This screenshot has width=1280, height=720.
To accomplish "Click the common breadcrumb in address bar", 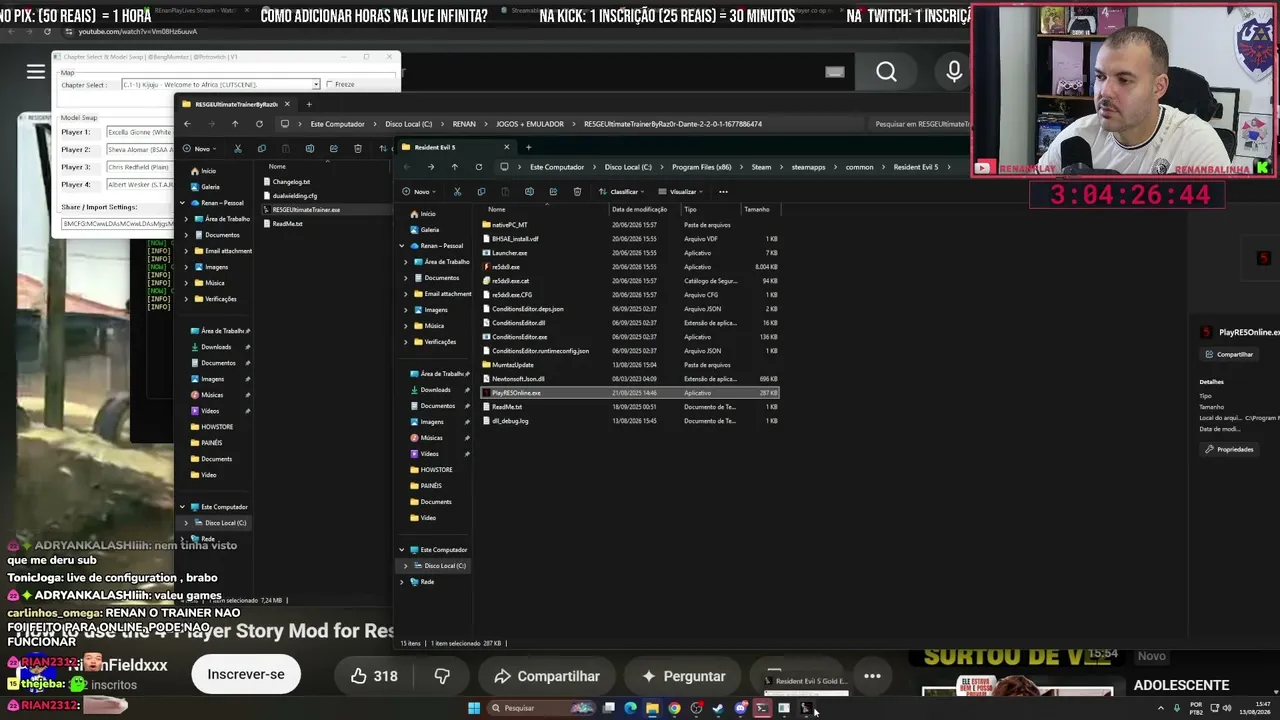I will (x=859, y=167).
